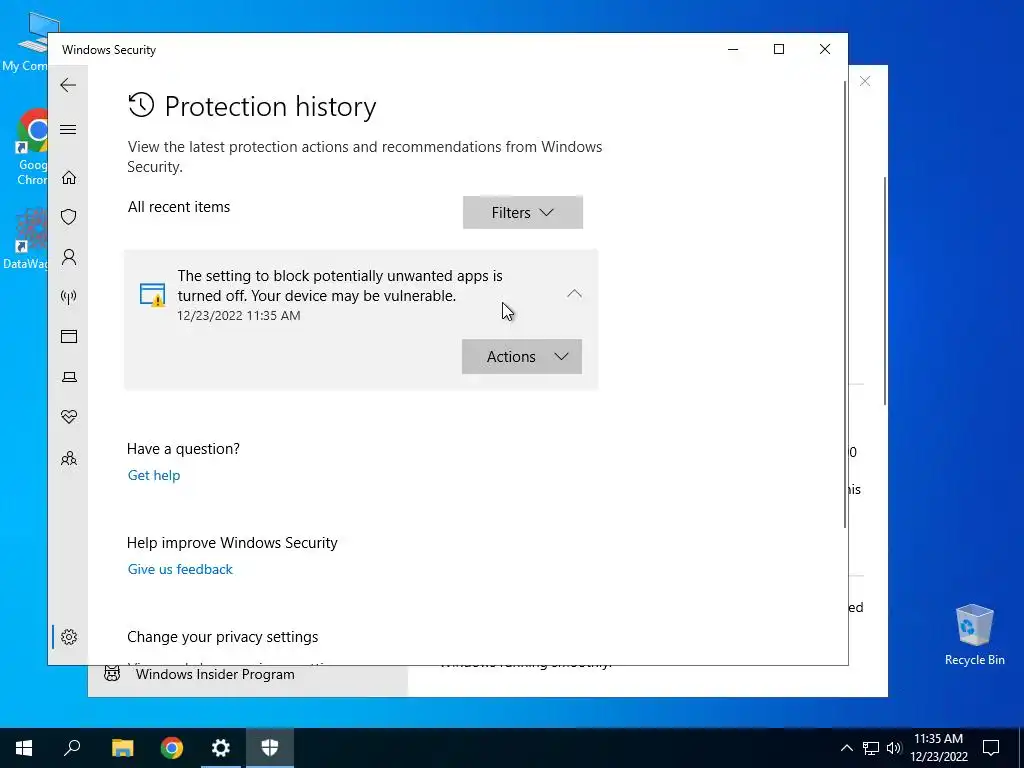Open the Home section in the sidebar
The image size is (1024, 768).
tap(69, 178)
